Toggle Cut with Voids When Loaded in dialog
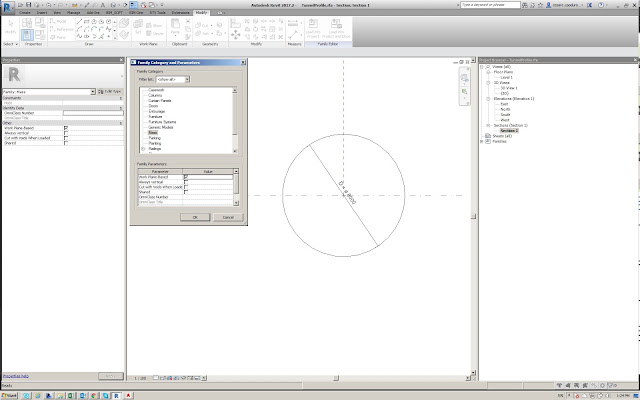 (x=186, y=187)
